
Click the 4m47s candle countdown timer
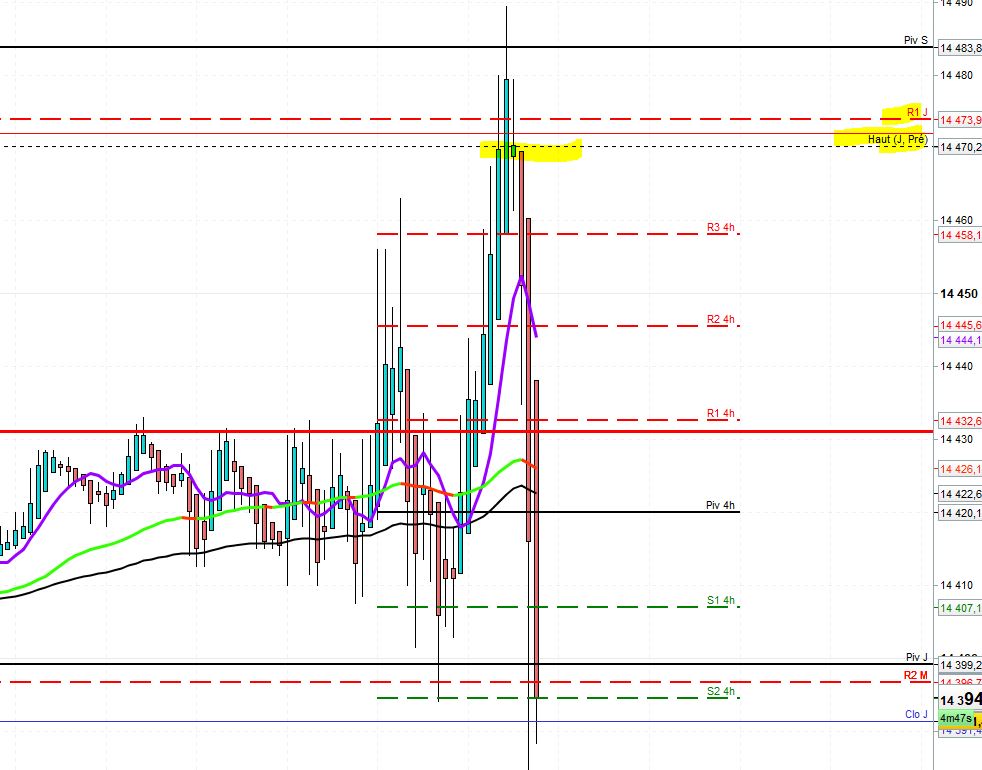click(956, 718)
